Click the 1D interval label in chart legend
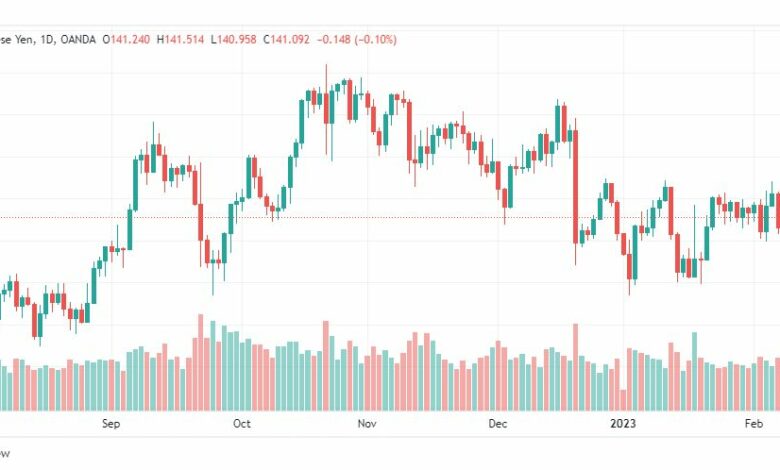Viewport: 780px width, 470px height. tap(47, 39)
